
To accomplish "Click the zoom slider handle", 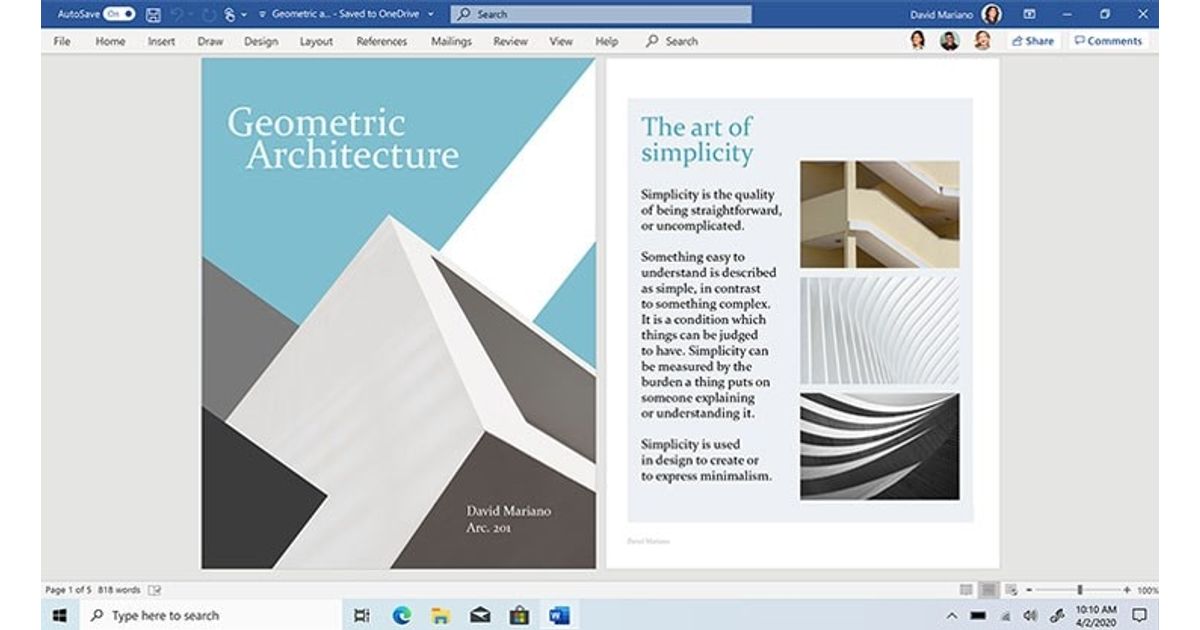I will 1080,590.
